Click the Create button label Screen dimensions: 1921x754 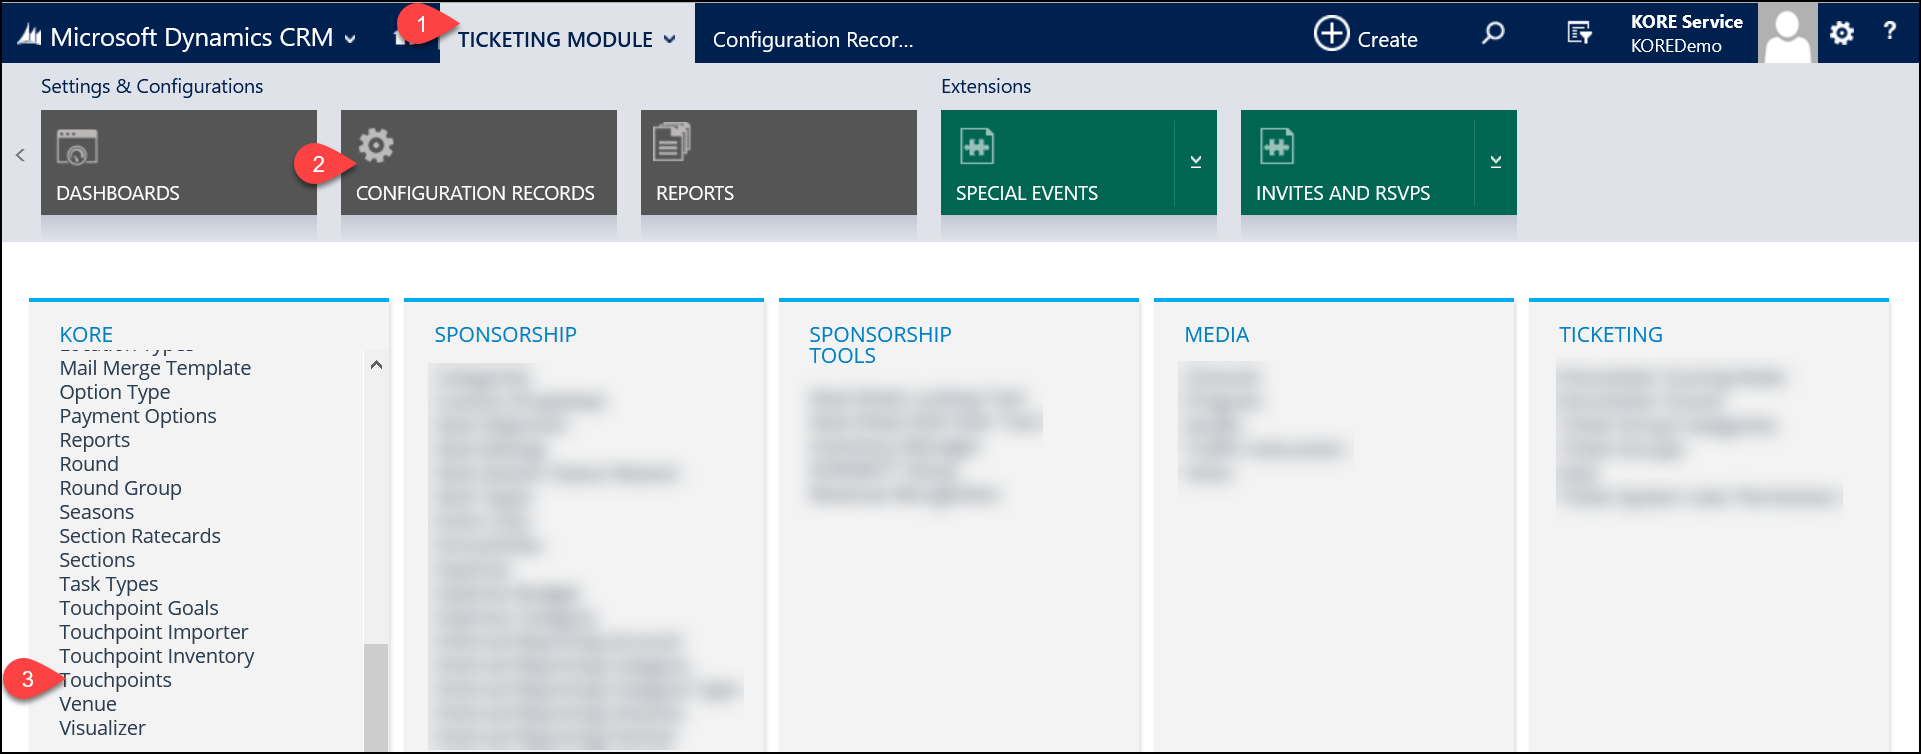[x=1387, y=39]
